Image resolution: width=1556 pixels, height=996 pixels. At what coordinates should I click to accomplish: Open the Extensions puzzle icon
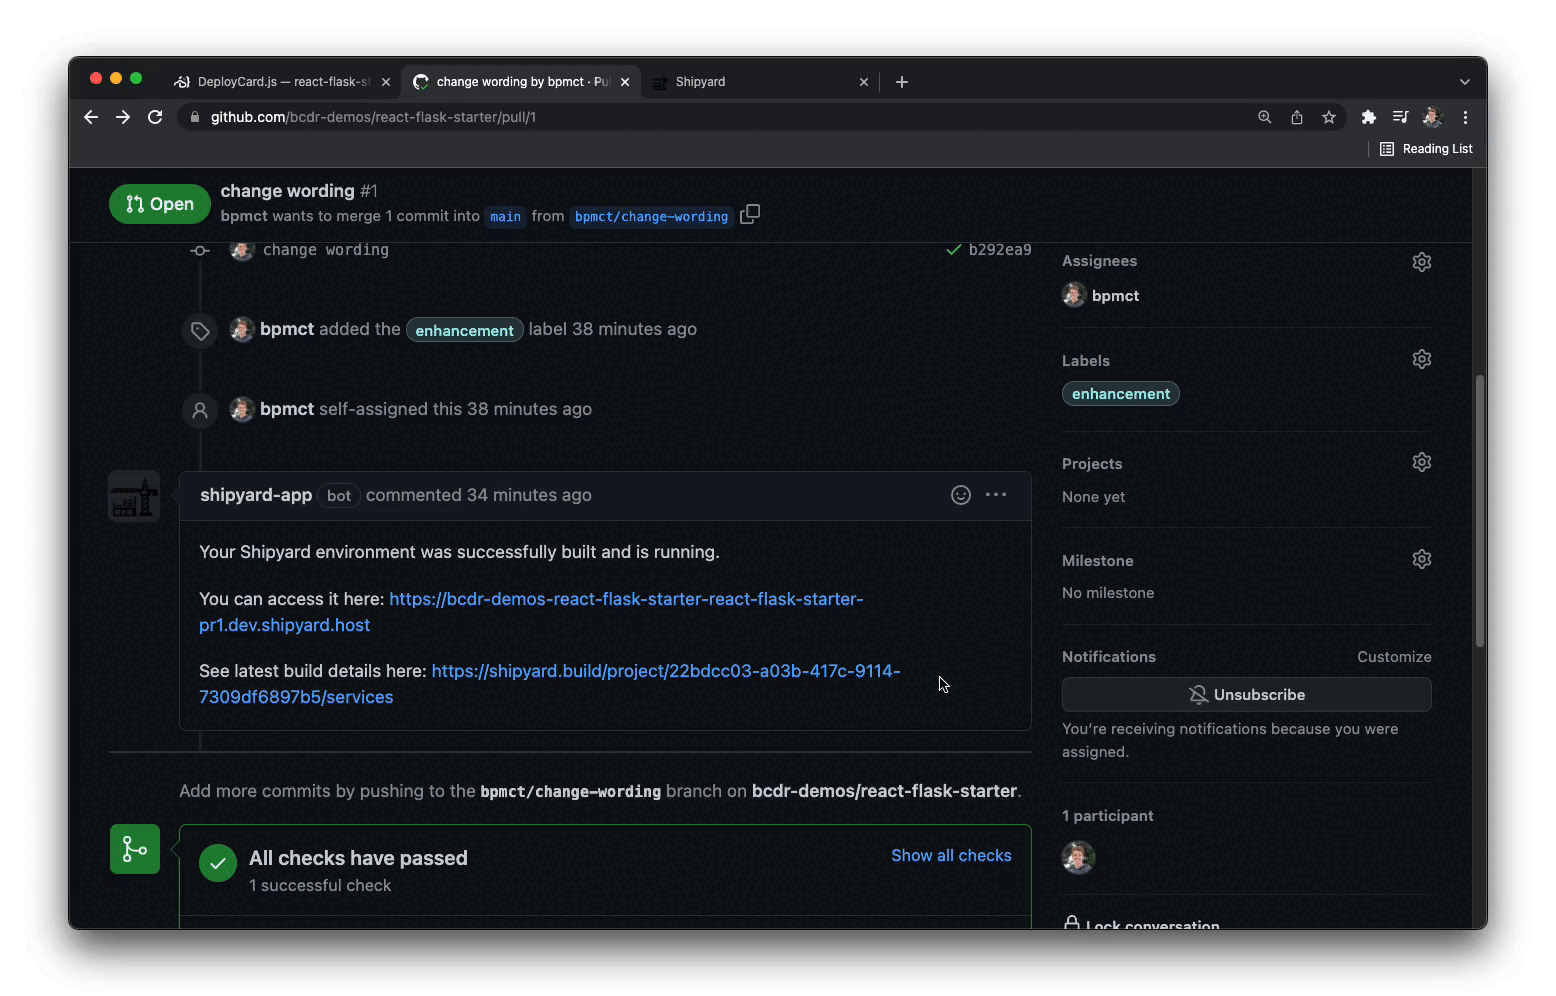click(x=1369, y=117)
